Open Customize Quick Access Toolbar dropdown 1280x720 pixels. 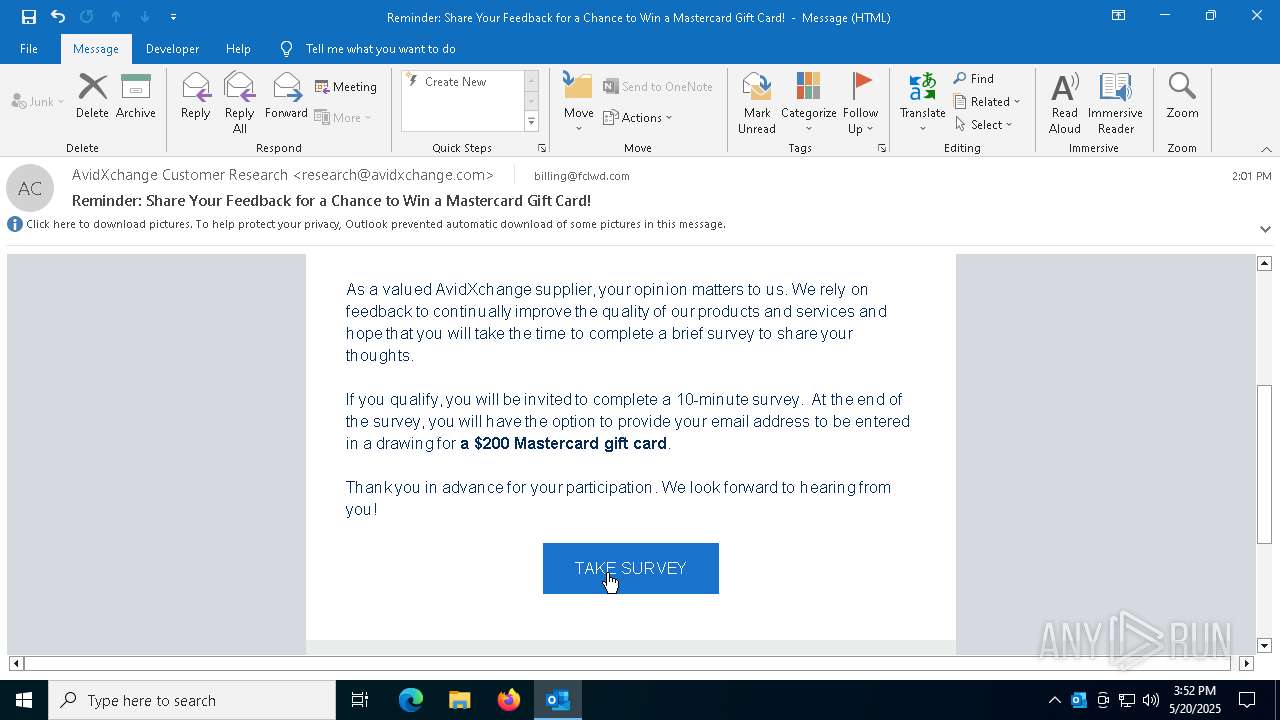[x=173, y=17]
